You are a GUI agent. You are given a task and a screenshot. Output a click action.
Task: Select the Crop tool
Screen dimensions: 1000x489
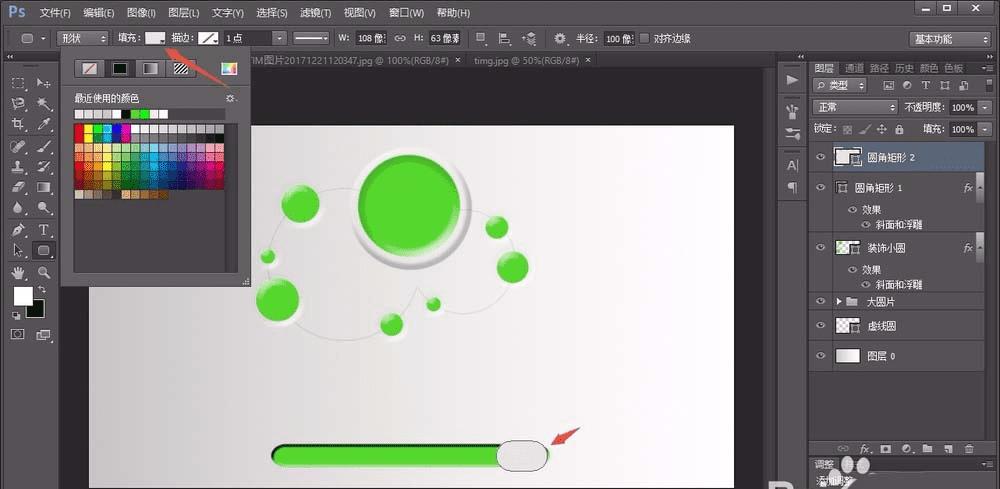pos(18,124)
